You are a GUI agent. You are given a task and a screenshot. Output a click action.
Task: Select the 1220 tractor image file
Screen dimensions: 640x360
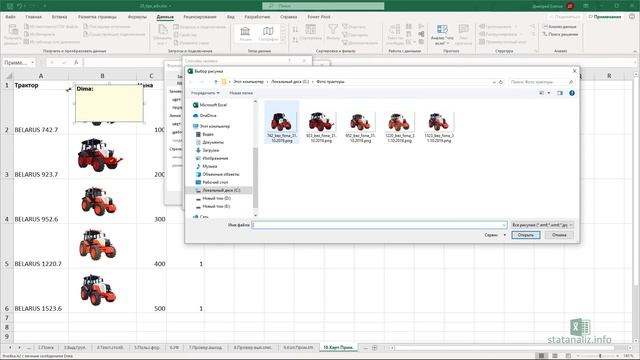click(x=399, y=127)
